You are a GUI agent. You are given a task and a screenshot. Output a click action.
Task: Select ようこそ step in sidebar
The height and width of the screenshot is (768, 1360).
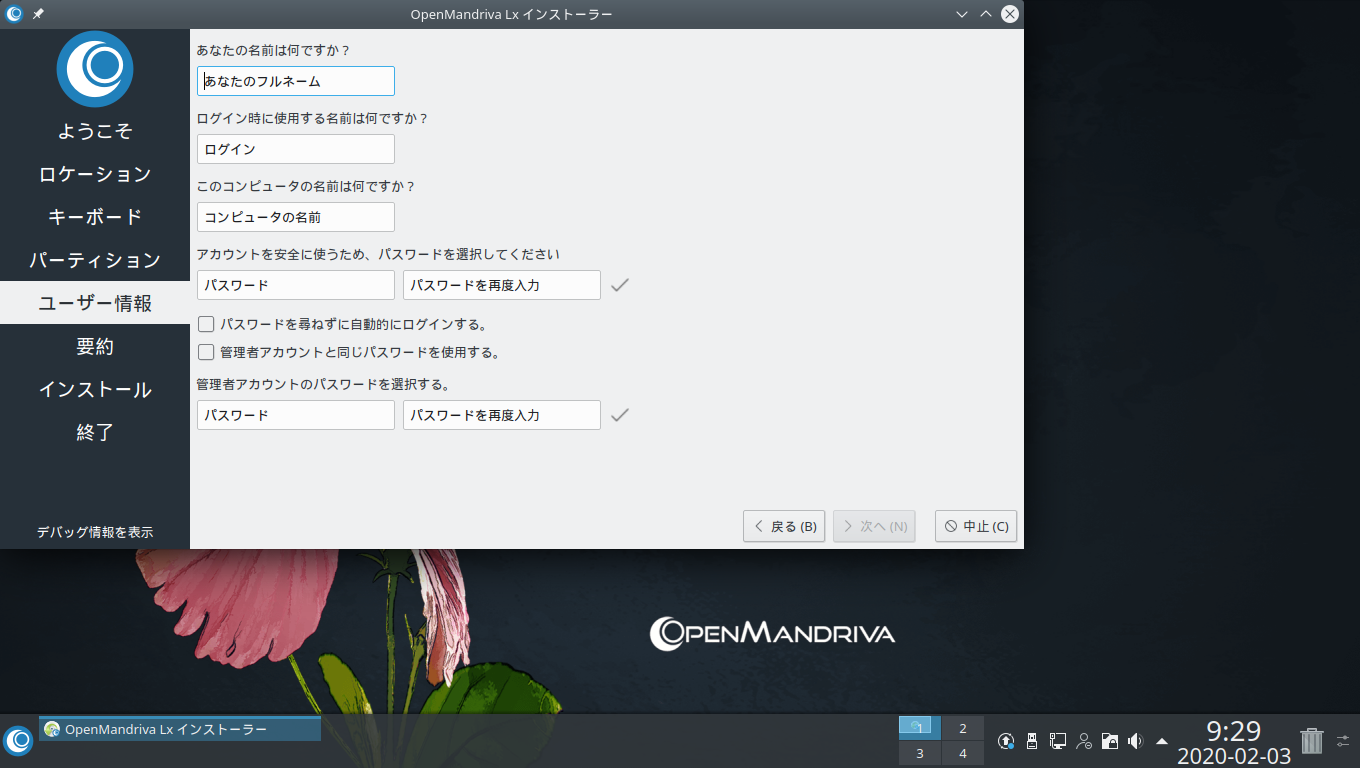(95, 131)
